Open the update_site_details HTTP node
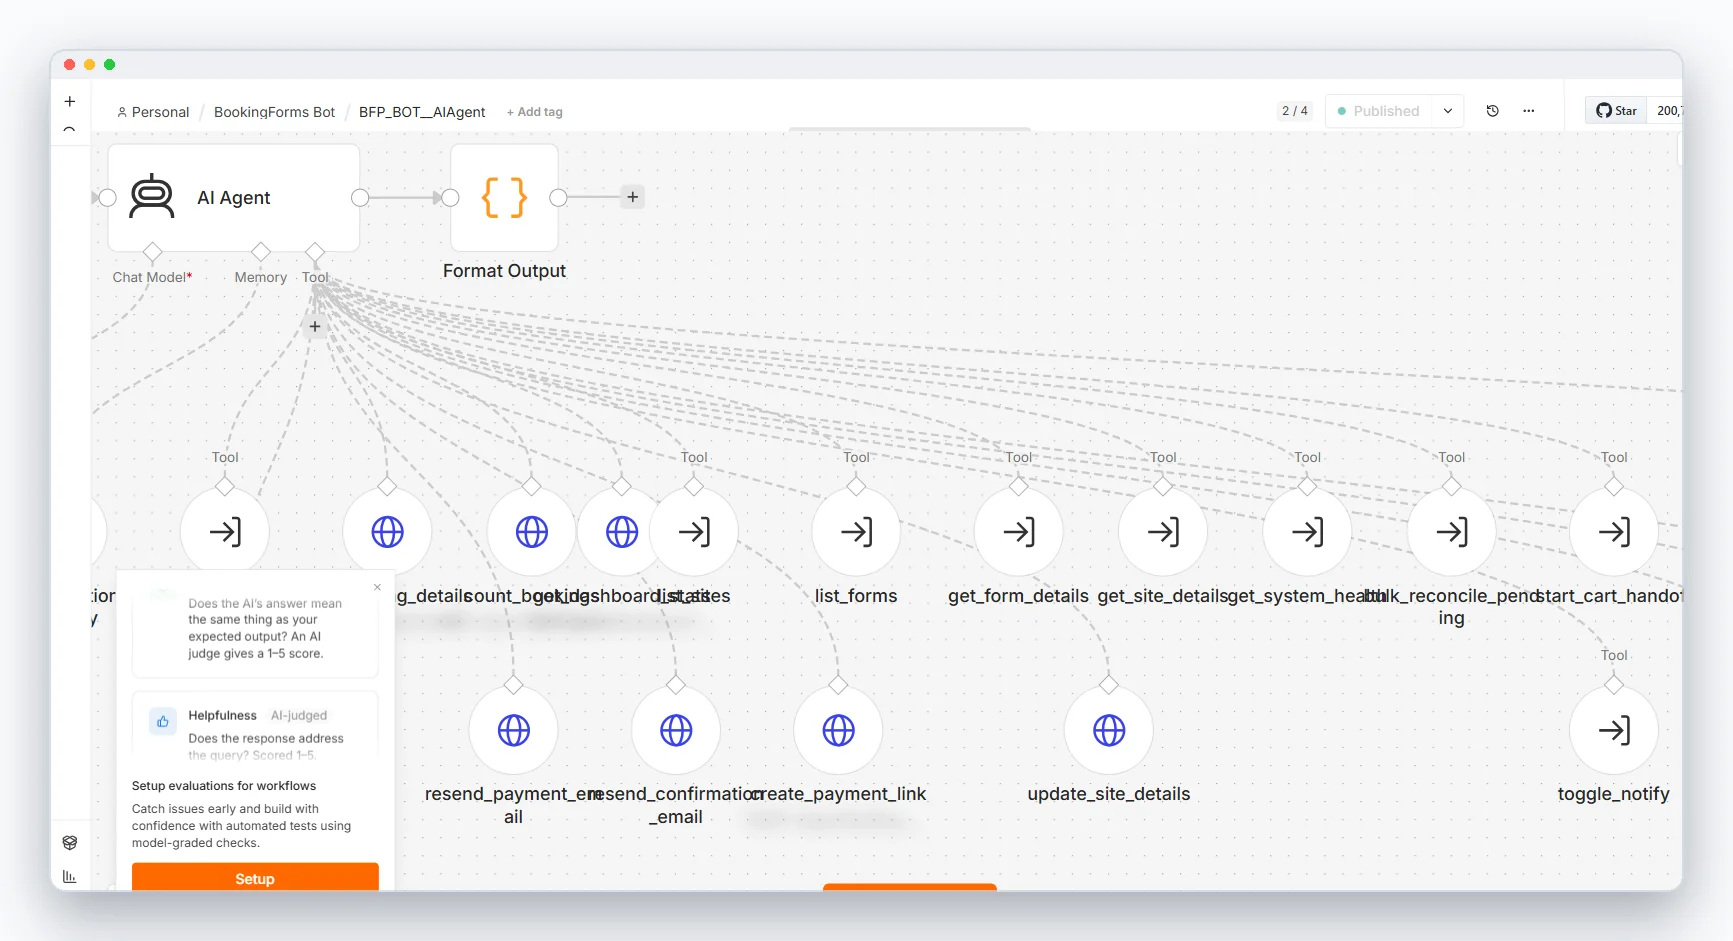Screen dimensions: 1733x941 [1108, 730]
